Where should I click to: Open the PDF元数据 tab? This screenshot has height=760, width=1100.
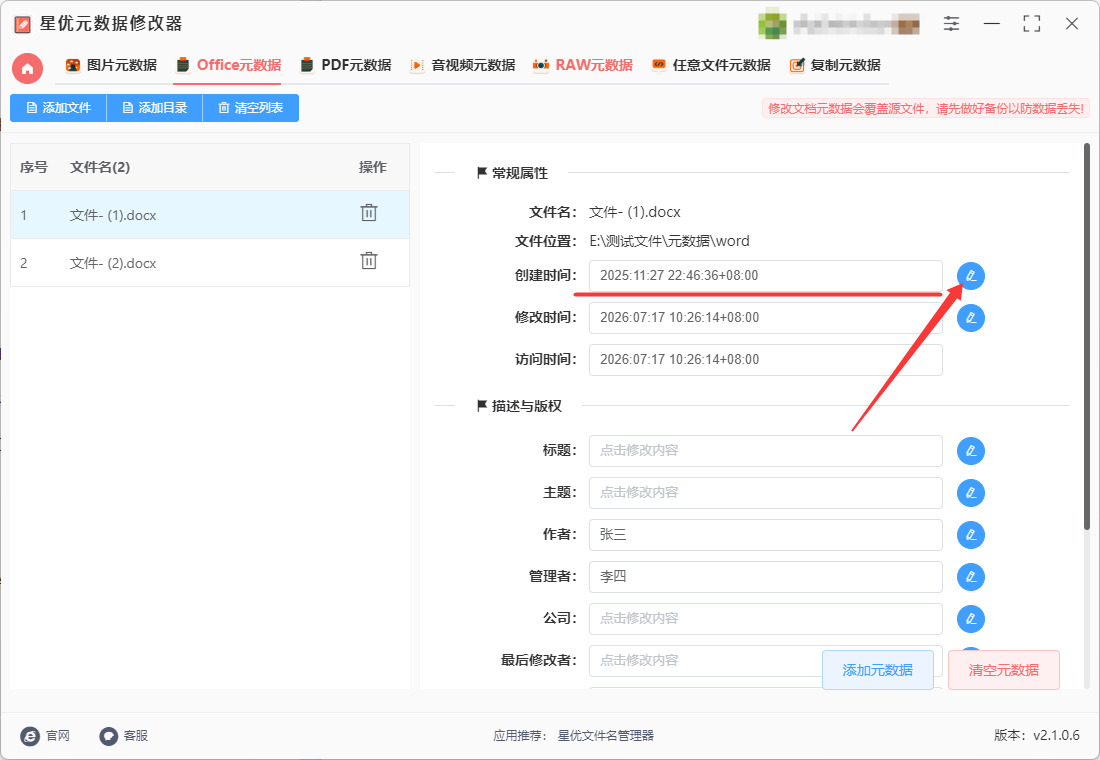(x=346, y=65)
